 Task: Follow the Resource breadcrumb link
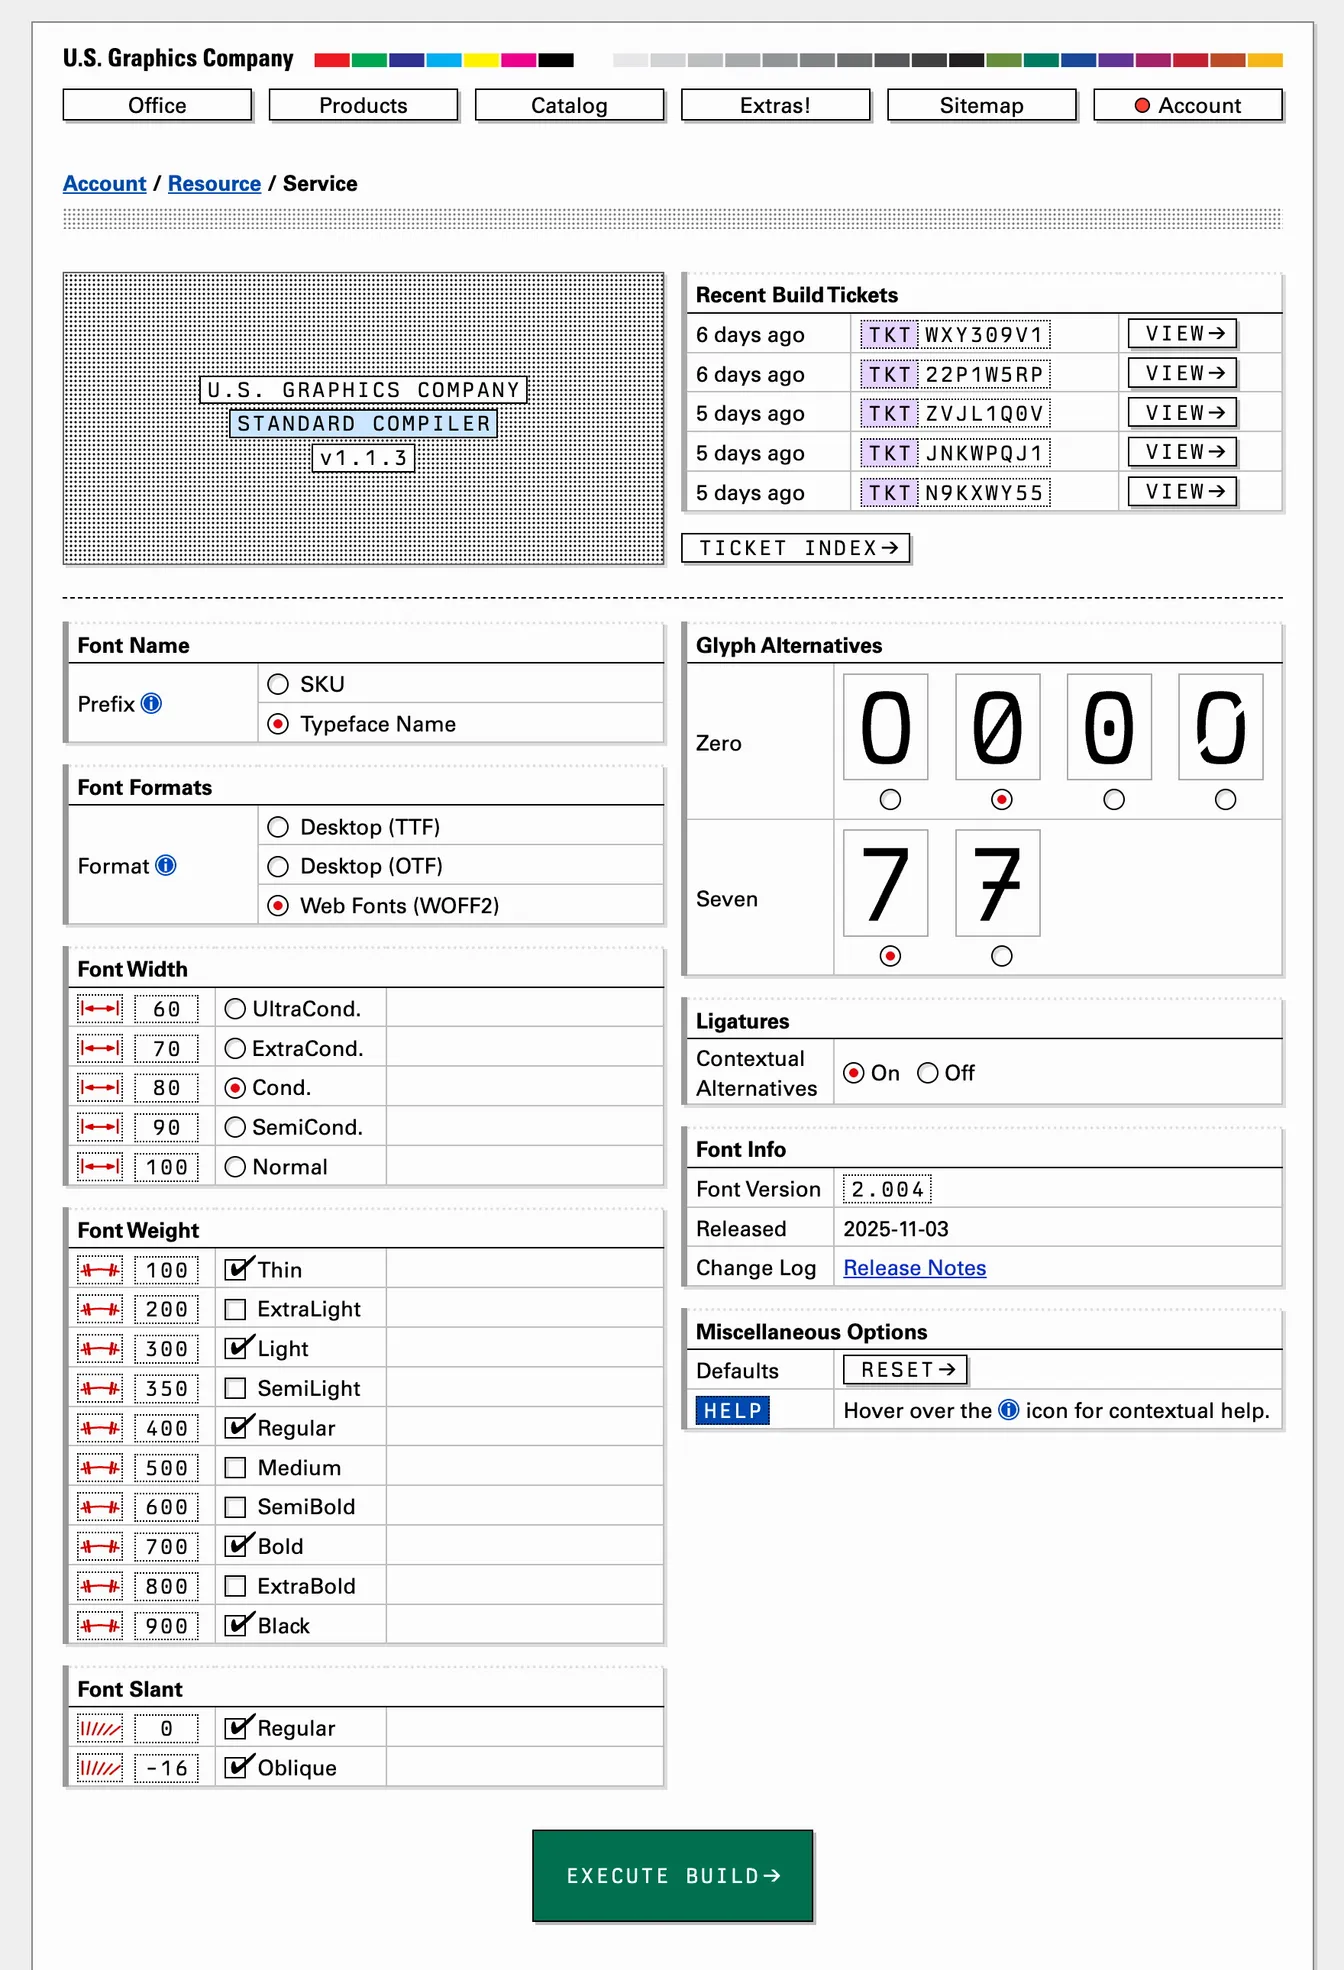[x=214, y=183]
